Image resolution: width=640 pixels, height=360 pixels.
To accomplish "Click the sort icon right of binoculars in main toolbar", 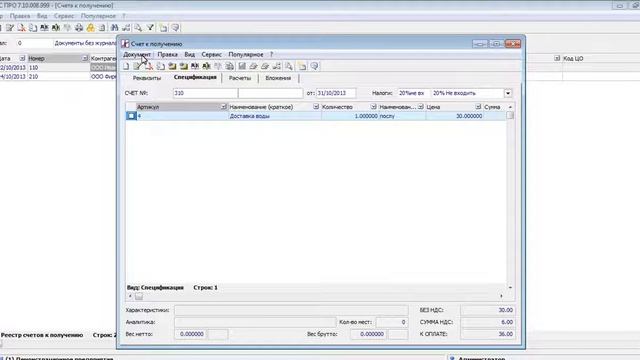I will click(126, 28).
